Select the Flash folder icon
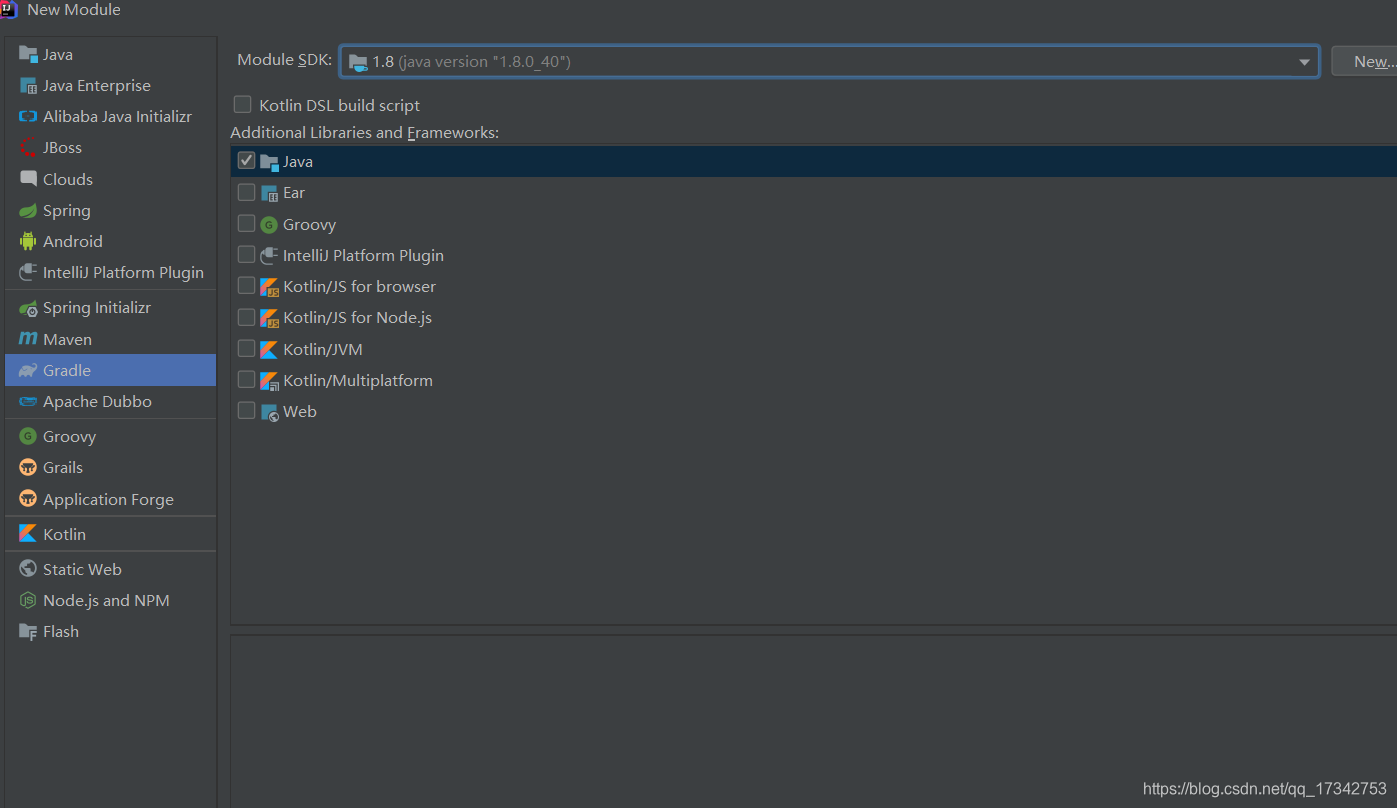Image resolution: width=1397 pixels, height=808 pixels. point(28,631)
